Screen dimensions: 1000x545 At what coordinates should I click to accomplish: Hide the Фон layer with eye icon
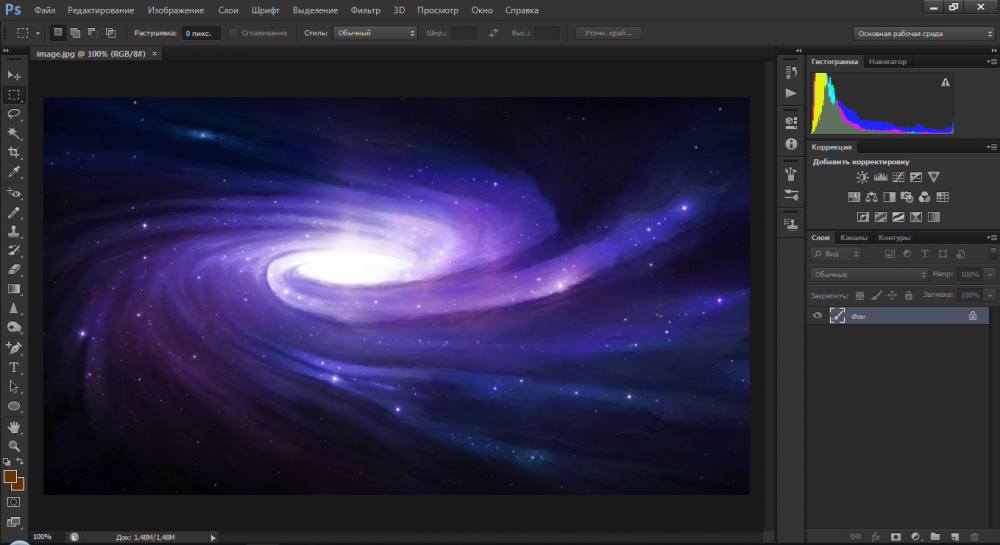click(818, 315)
